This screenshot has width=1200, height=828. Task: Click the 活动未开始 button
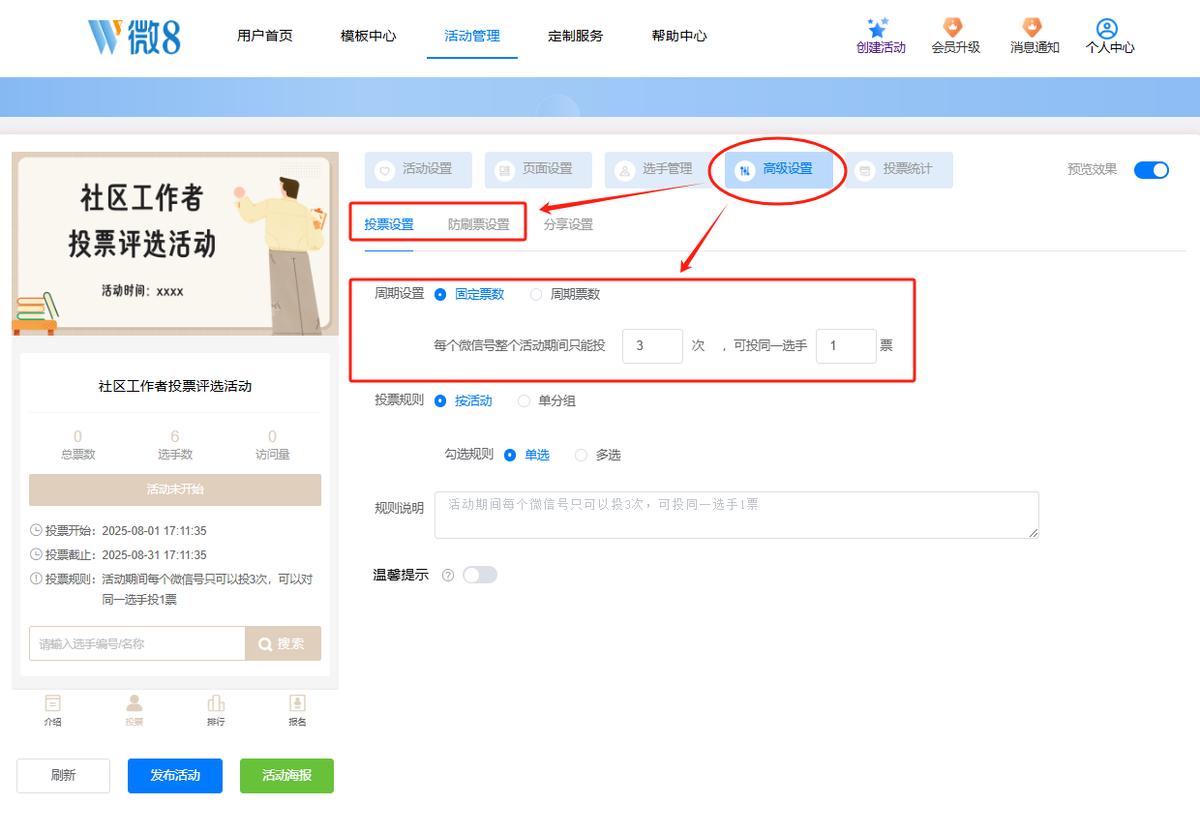[x=175, y=490]
